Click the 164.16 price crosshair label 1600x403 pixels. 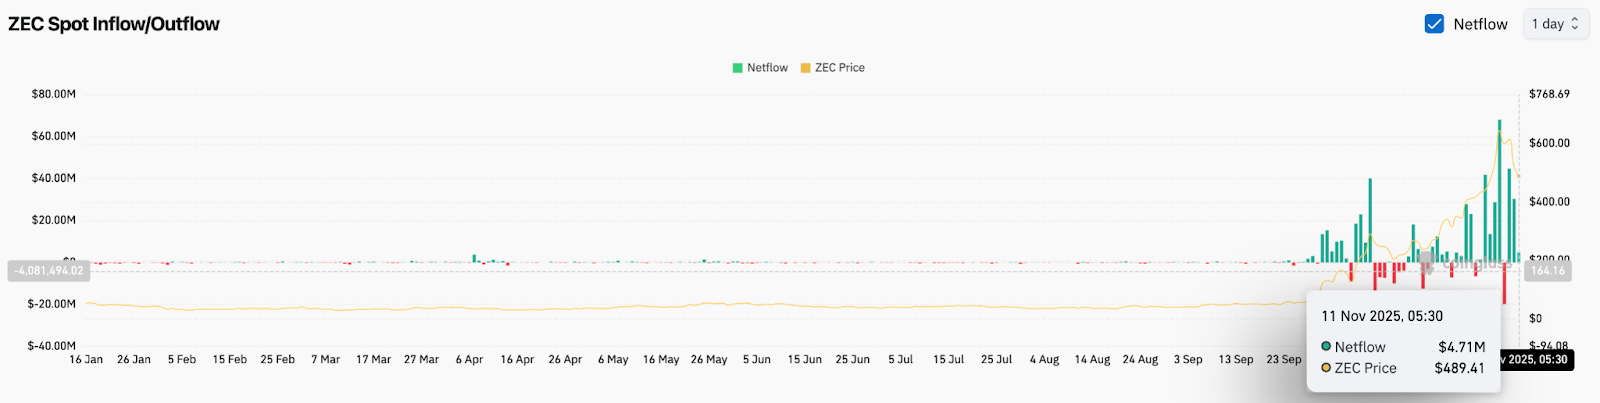coord(1547,271)
